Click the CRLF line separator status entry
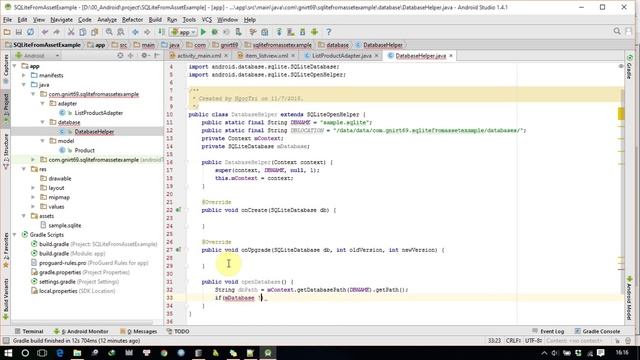Viewport: 640px width, 360px height. pos(513,340)
